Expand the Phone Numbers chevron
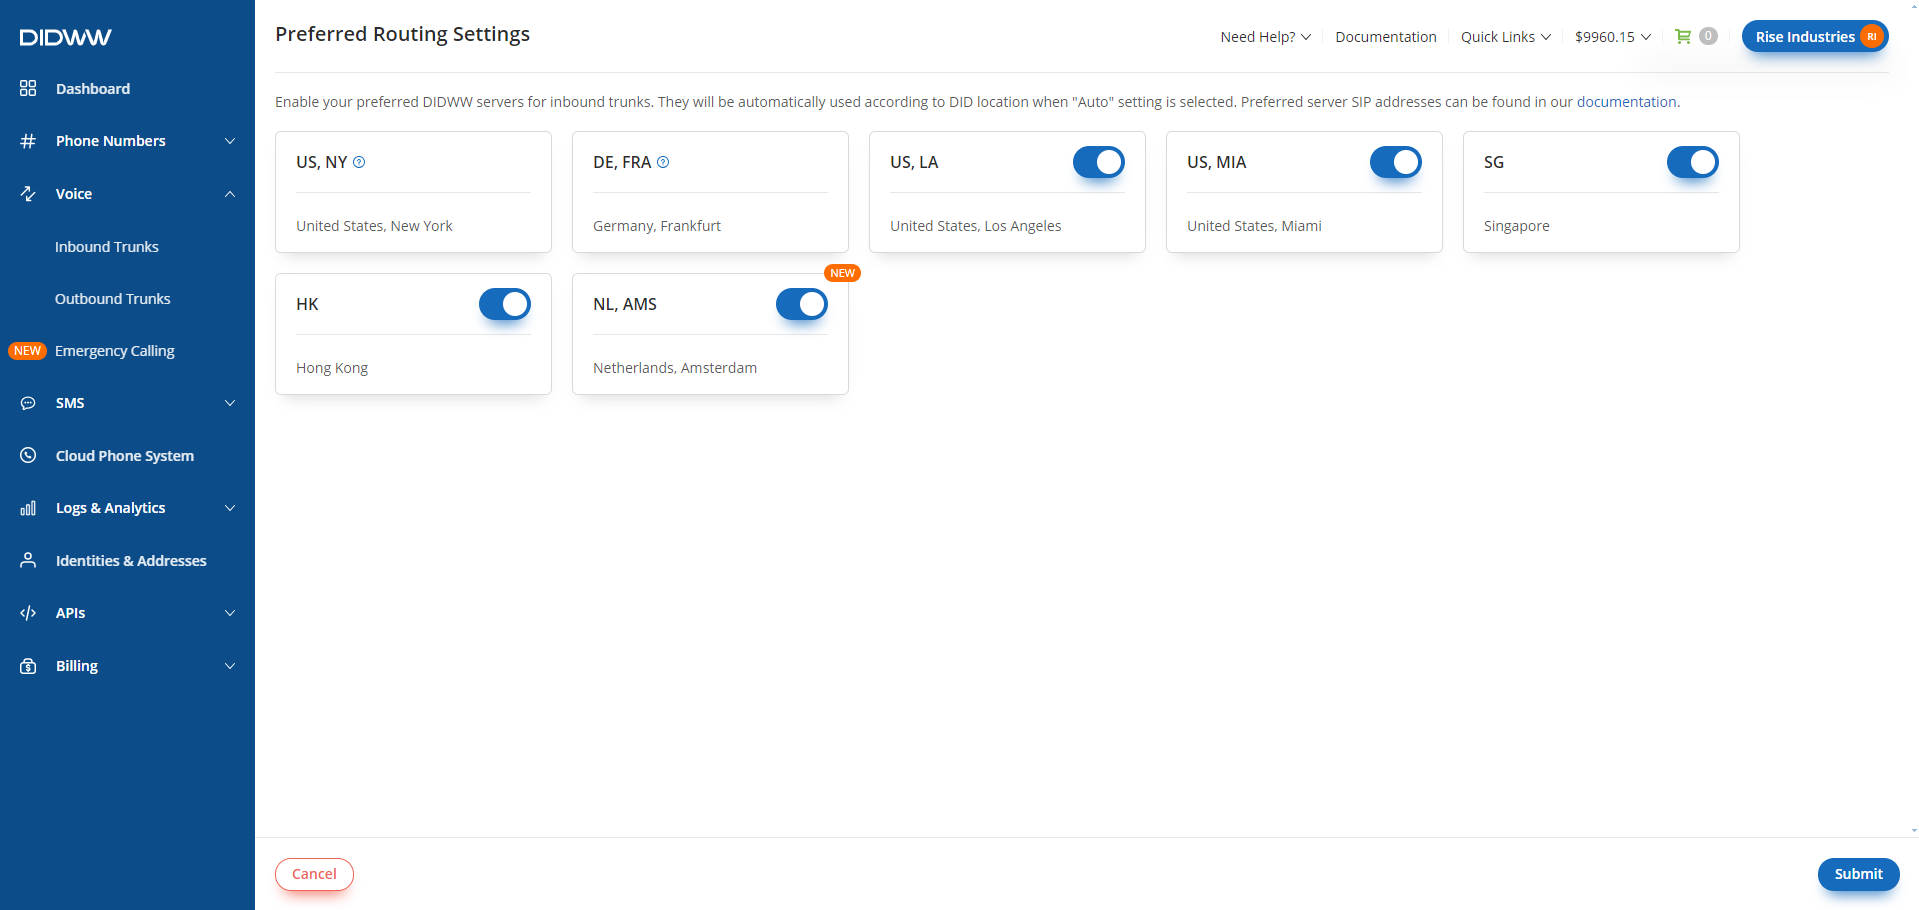The image size is (1919, 910). 230,141
